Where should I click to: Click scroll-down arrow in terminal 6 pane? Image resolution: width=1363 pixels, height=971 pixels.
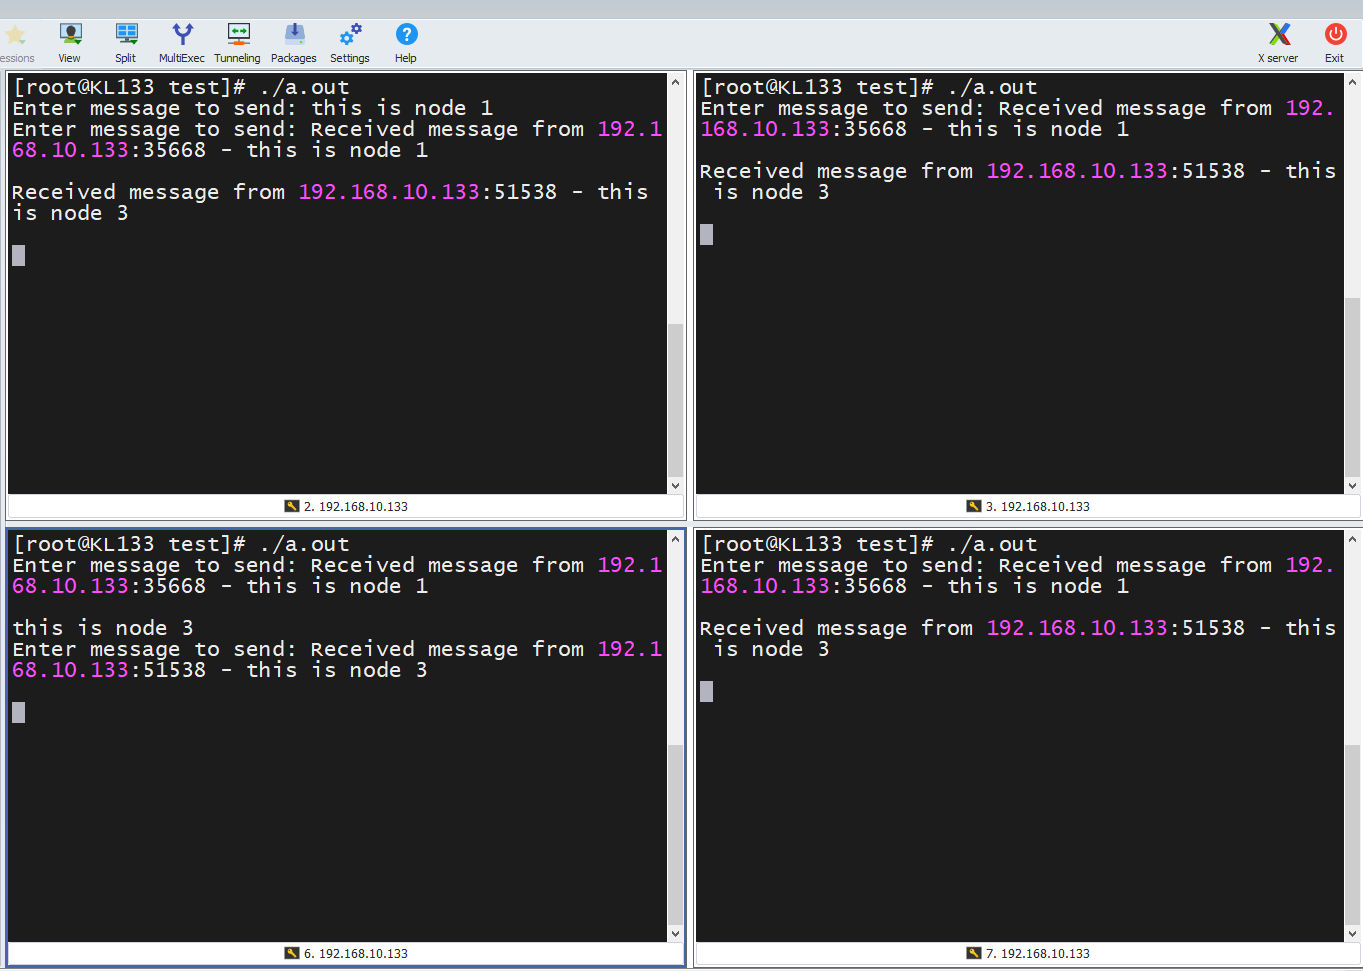676,933
